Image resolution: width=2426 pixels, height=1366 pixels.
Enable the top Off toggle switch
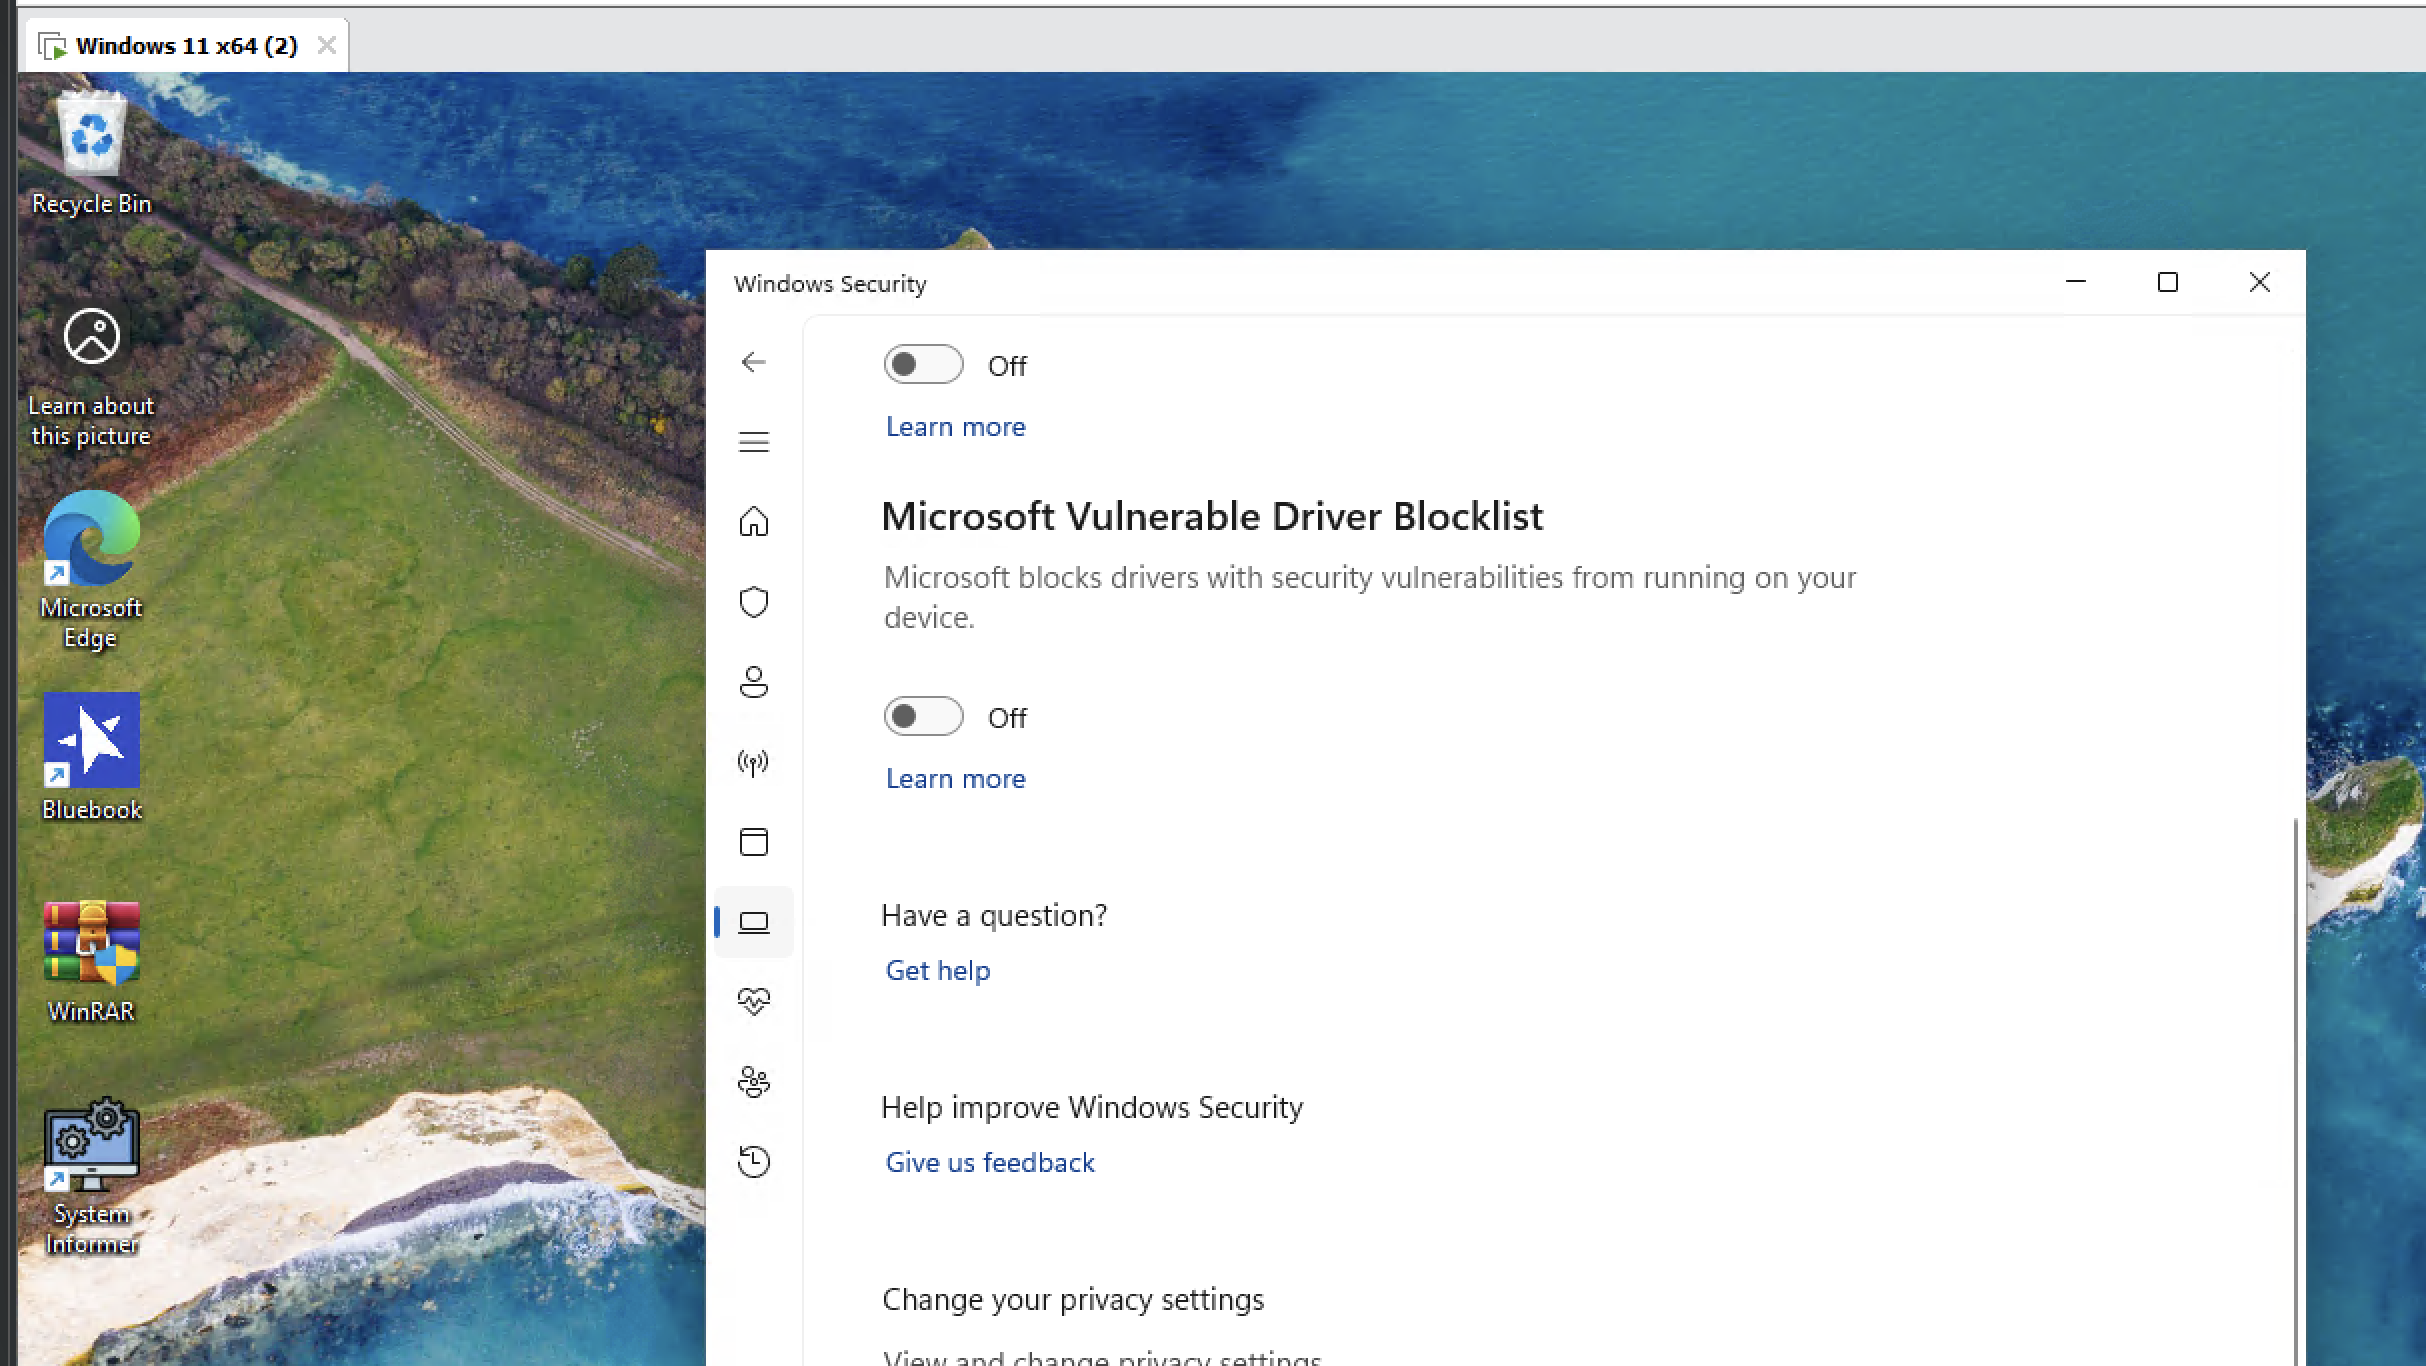coord(923,365)
